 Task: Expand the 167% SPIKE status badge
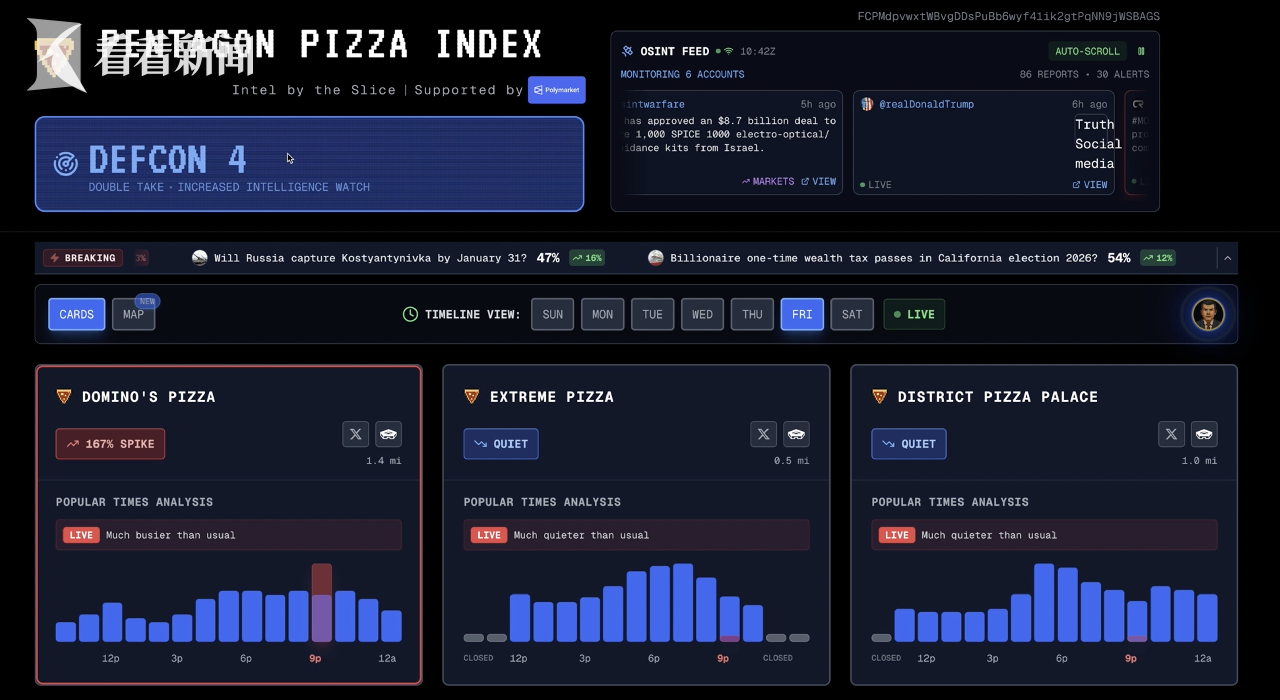(110, 444)
